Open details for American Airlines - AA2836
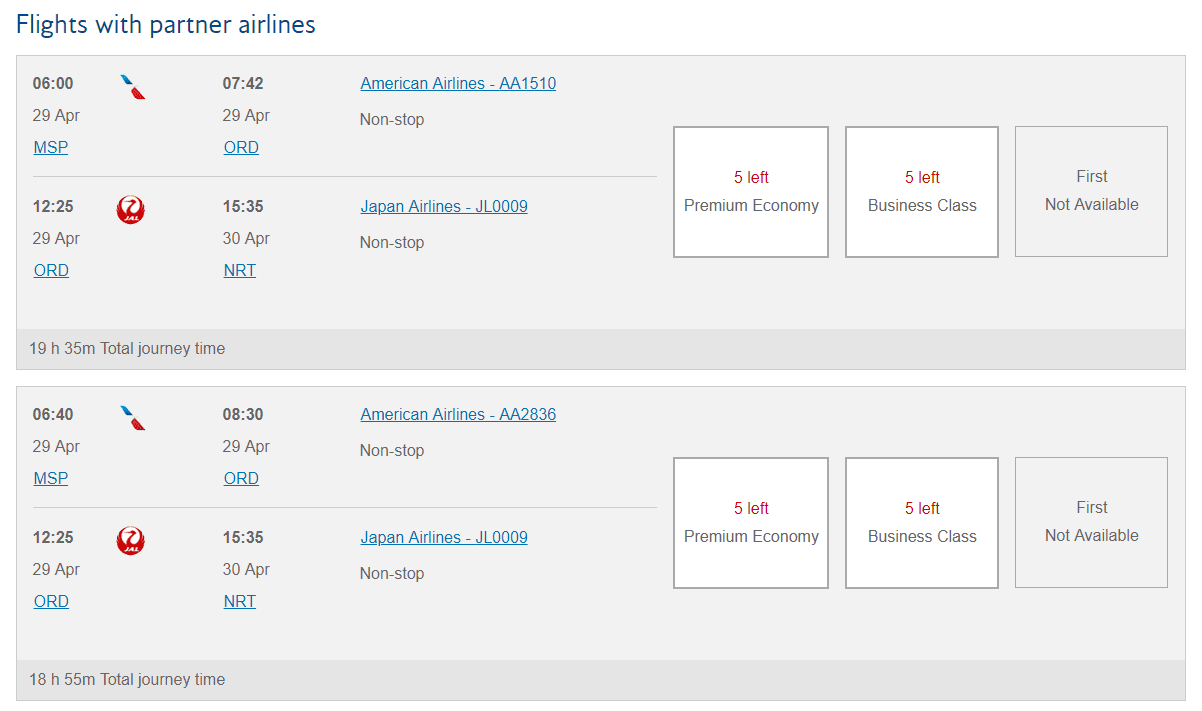The image size is (1202, 711). 457,414
